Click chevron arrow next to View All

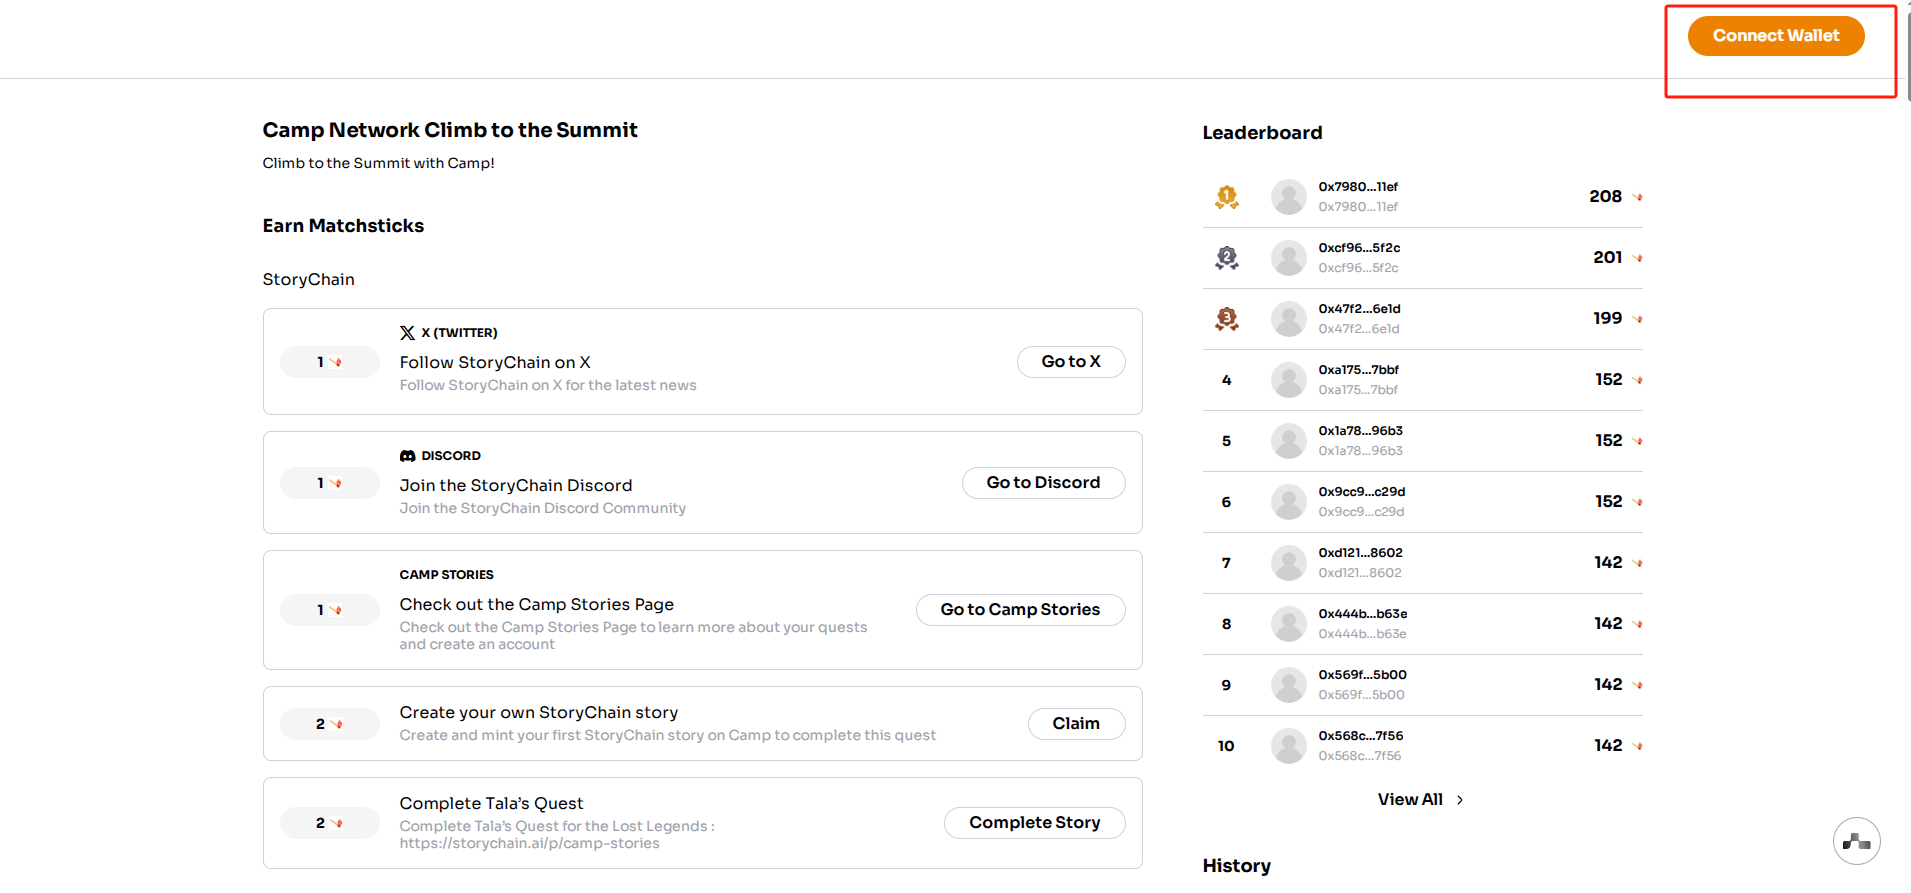1460,800
